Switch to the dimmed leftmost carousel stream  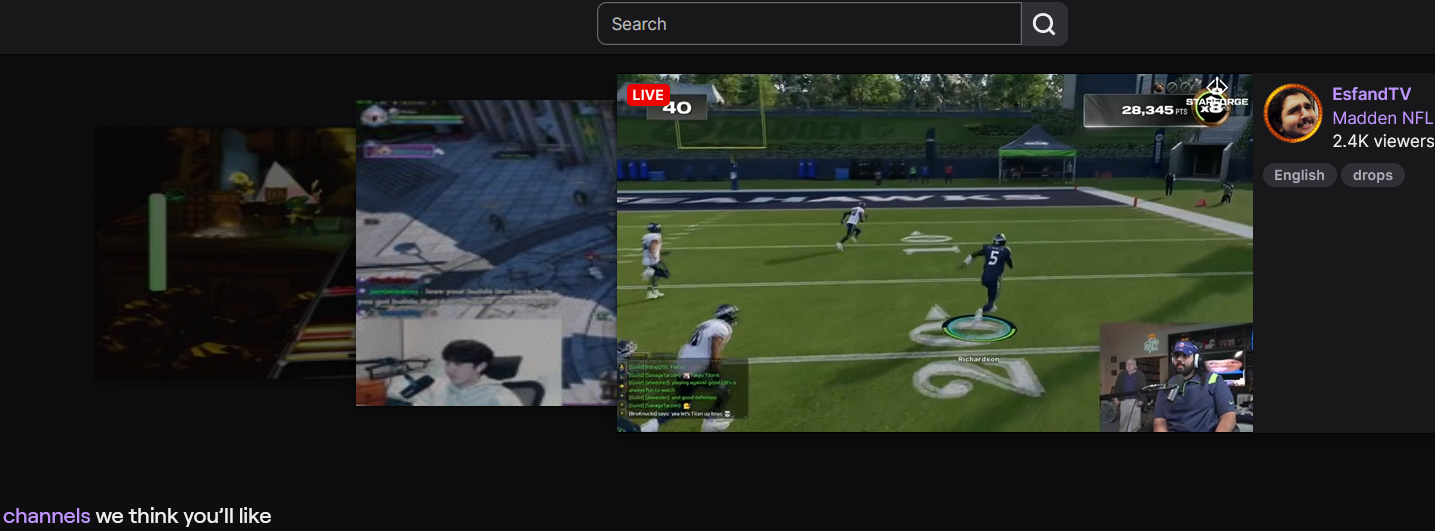click(x=225, y=253)
